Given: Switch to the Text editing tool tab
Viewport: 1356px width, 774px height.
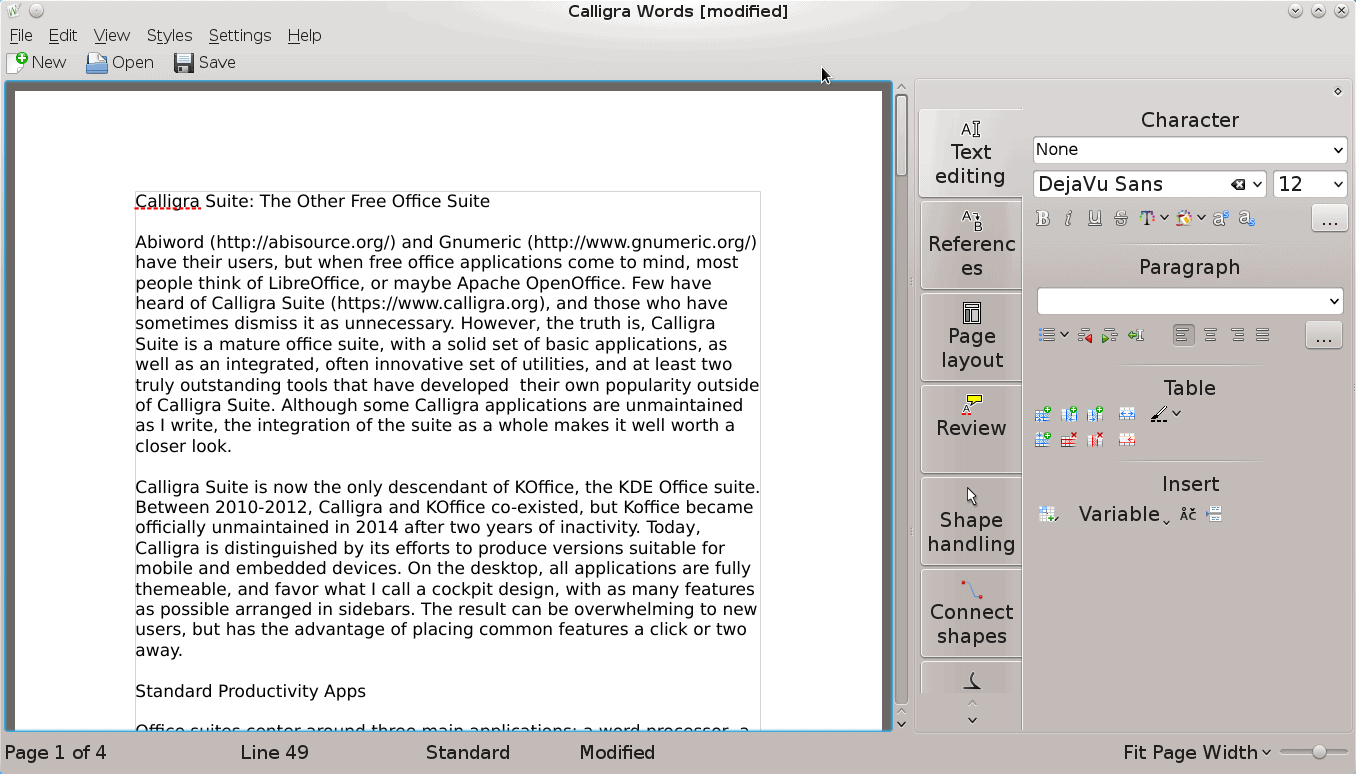Looking at the screenshot, I should 971,154.
